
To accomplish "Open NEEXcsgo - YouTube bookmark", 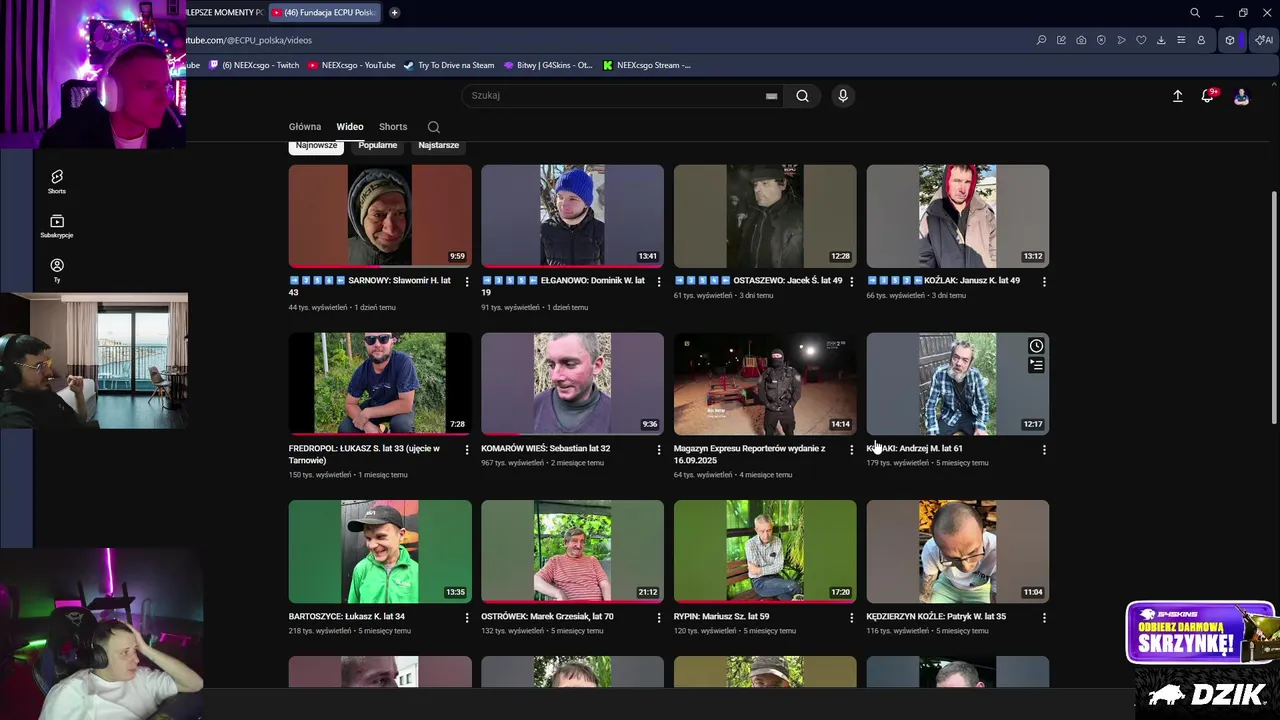I will tap(352, 65).
